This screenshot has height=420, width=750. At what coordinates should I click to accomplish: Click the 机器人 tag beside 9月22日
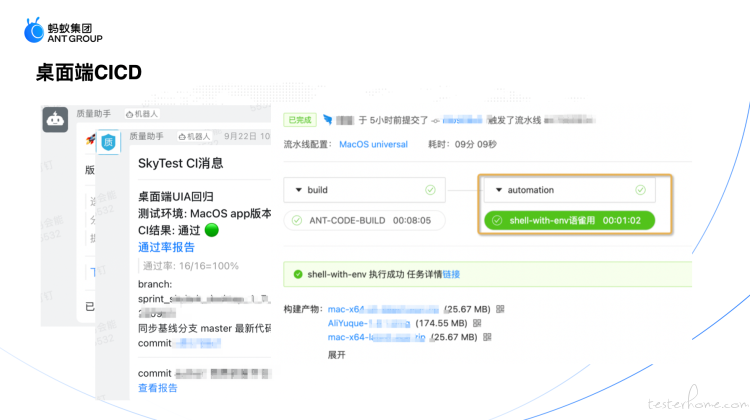pos(194,136)
